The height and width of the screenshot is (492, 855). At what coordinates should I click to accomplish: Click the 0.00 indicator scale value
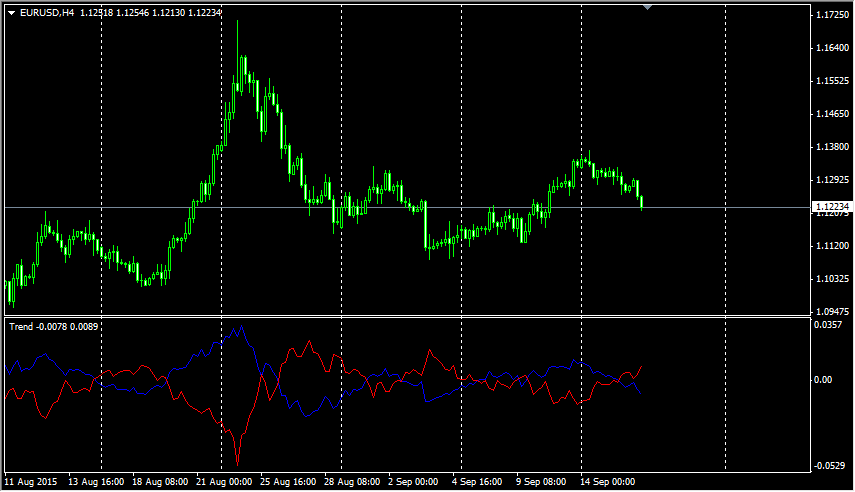point(823,380)
